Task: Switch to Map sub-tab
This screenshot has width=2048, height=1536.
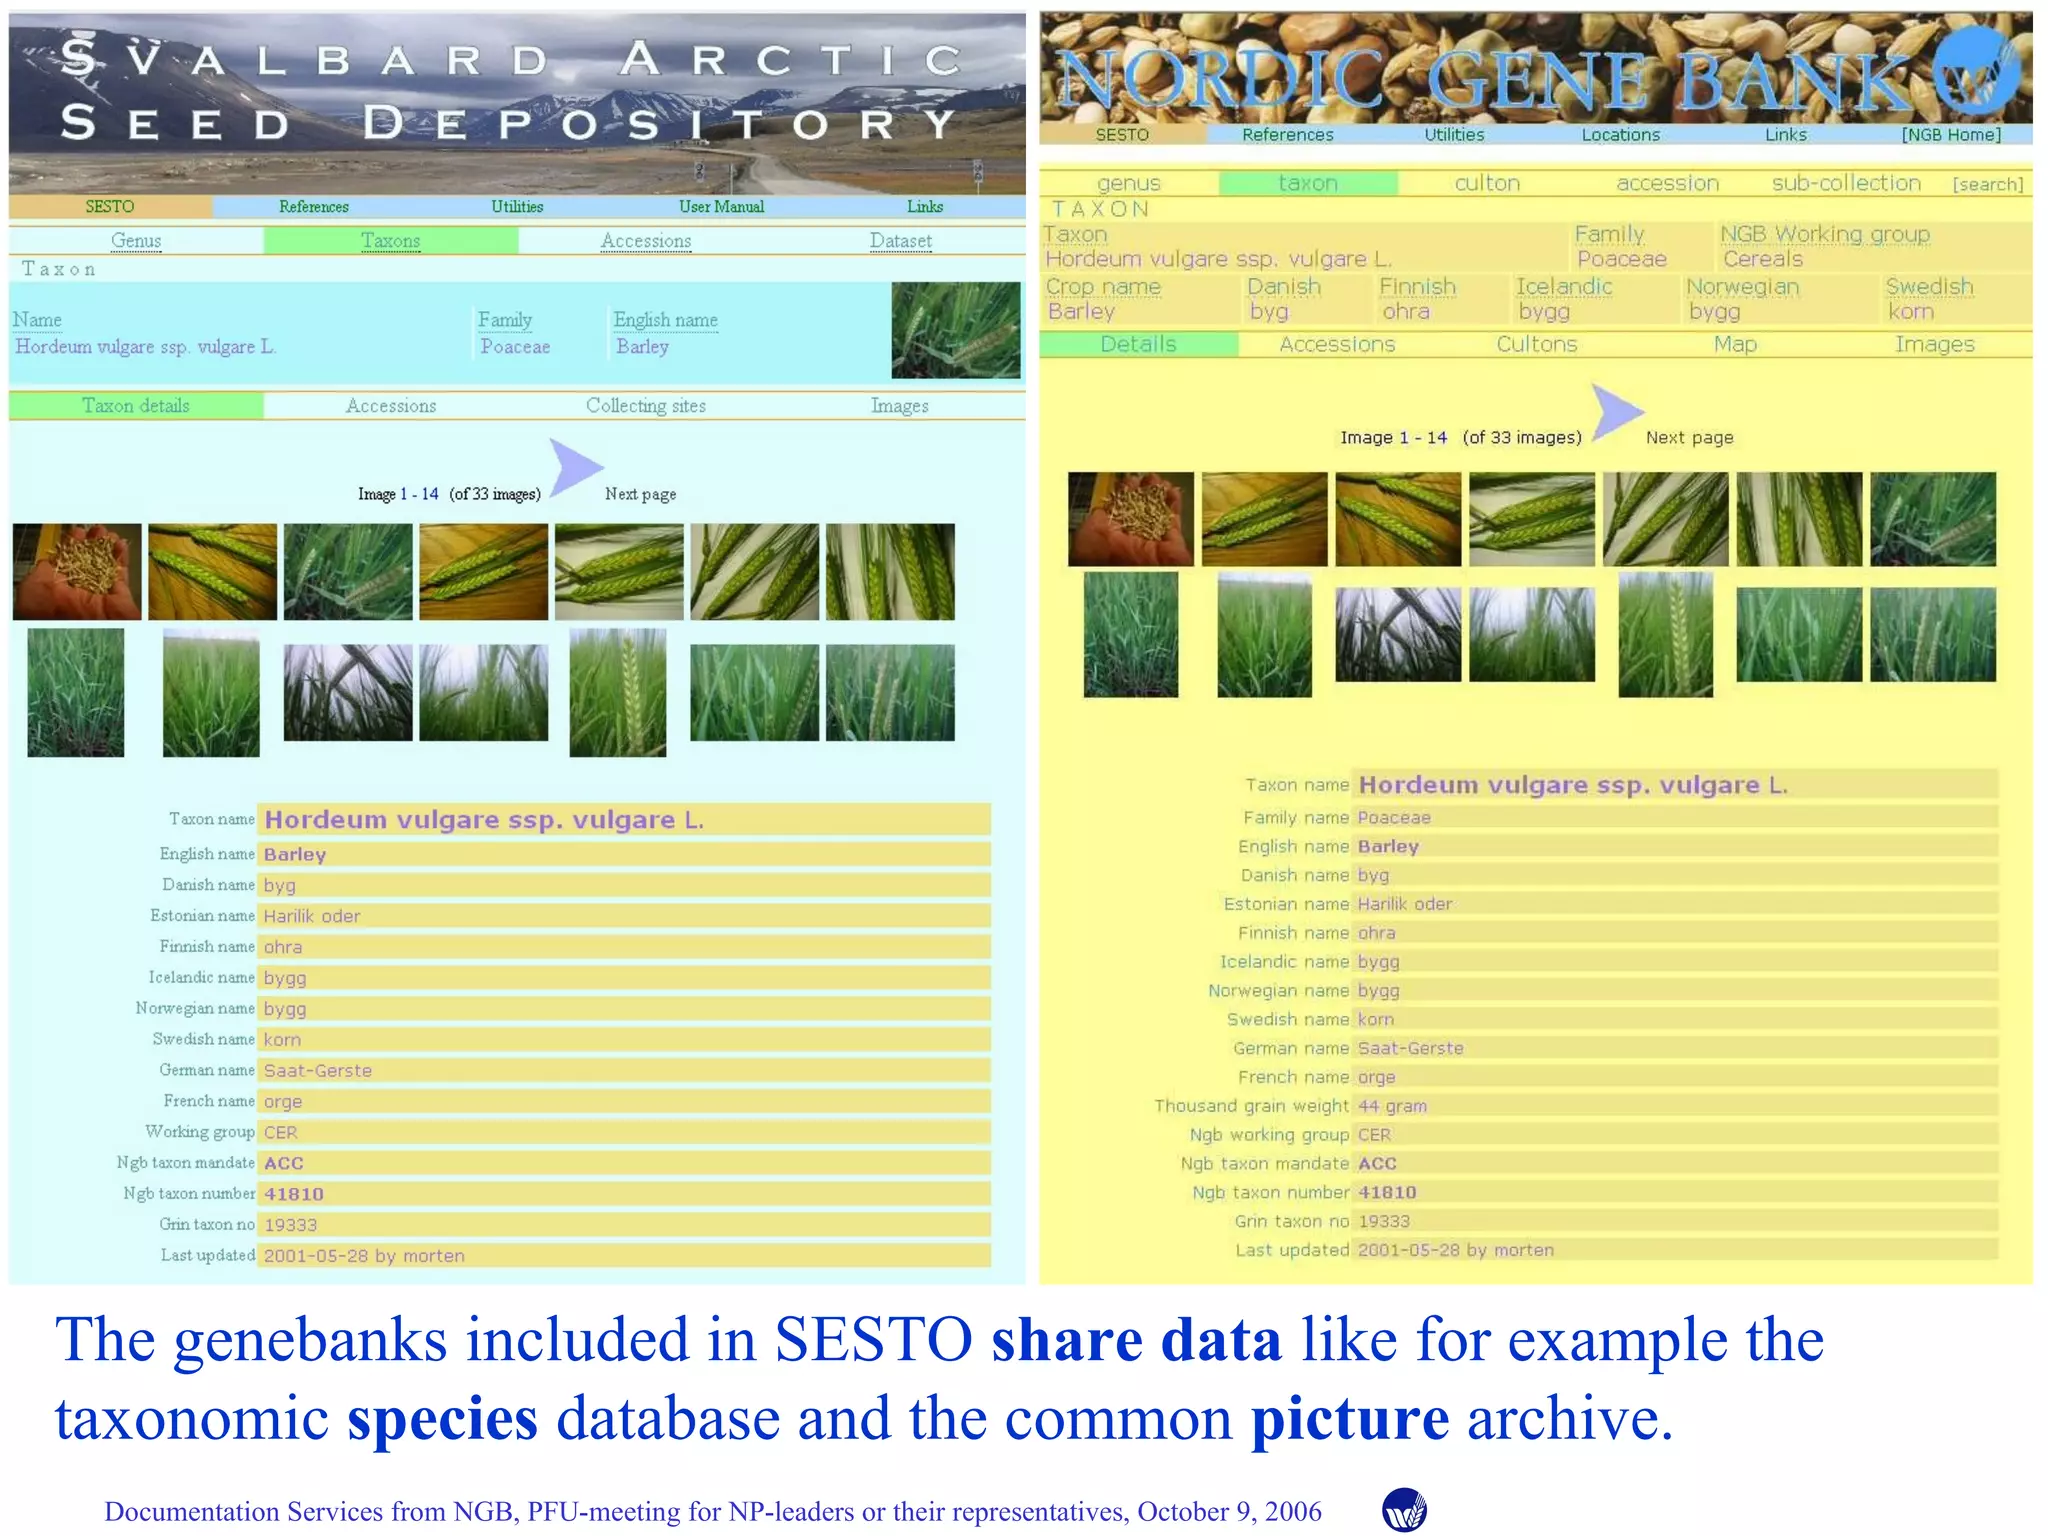Action: 1735,344
